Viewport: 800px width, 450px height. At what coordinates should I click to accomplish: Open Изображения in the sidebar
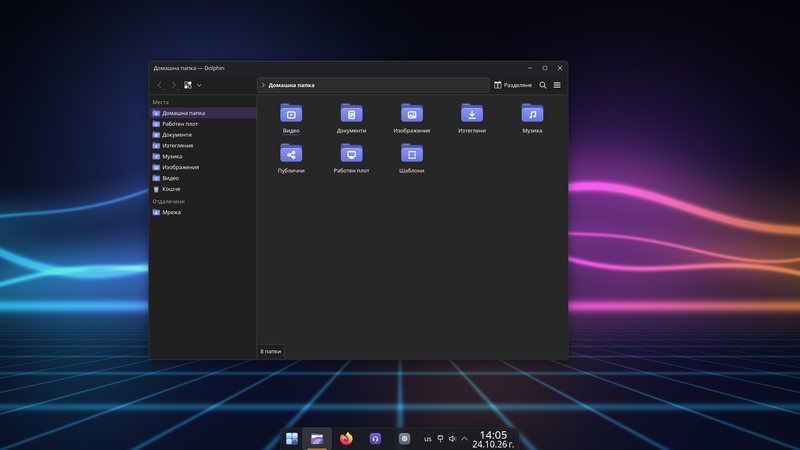pos(203,167)
